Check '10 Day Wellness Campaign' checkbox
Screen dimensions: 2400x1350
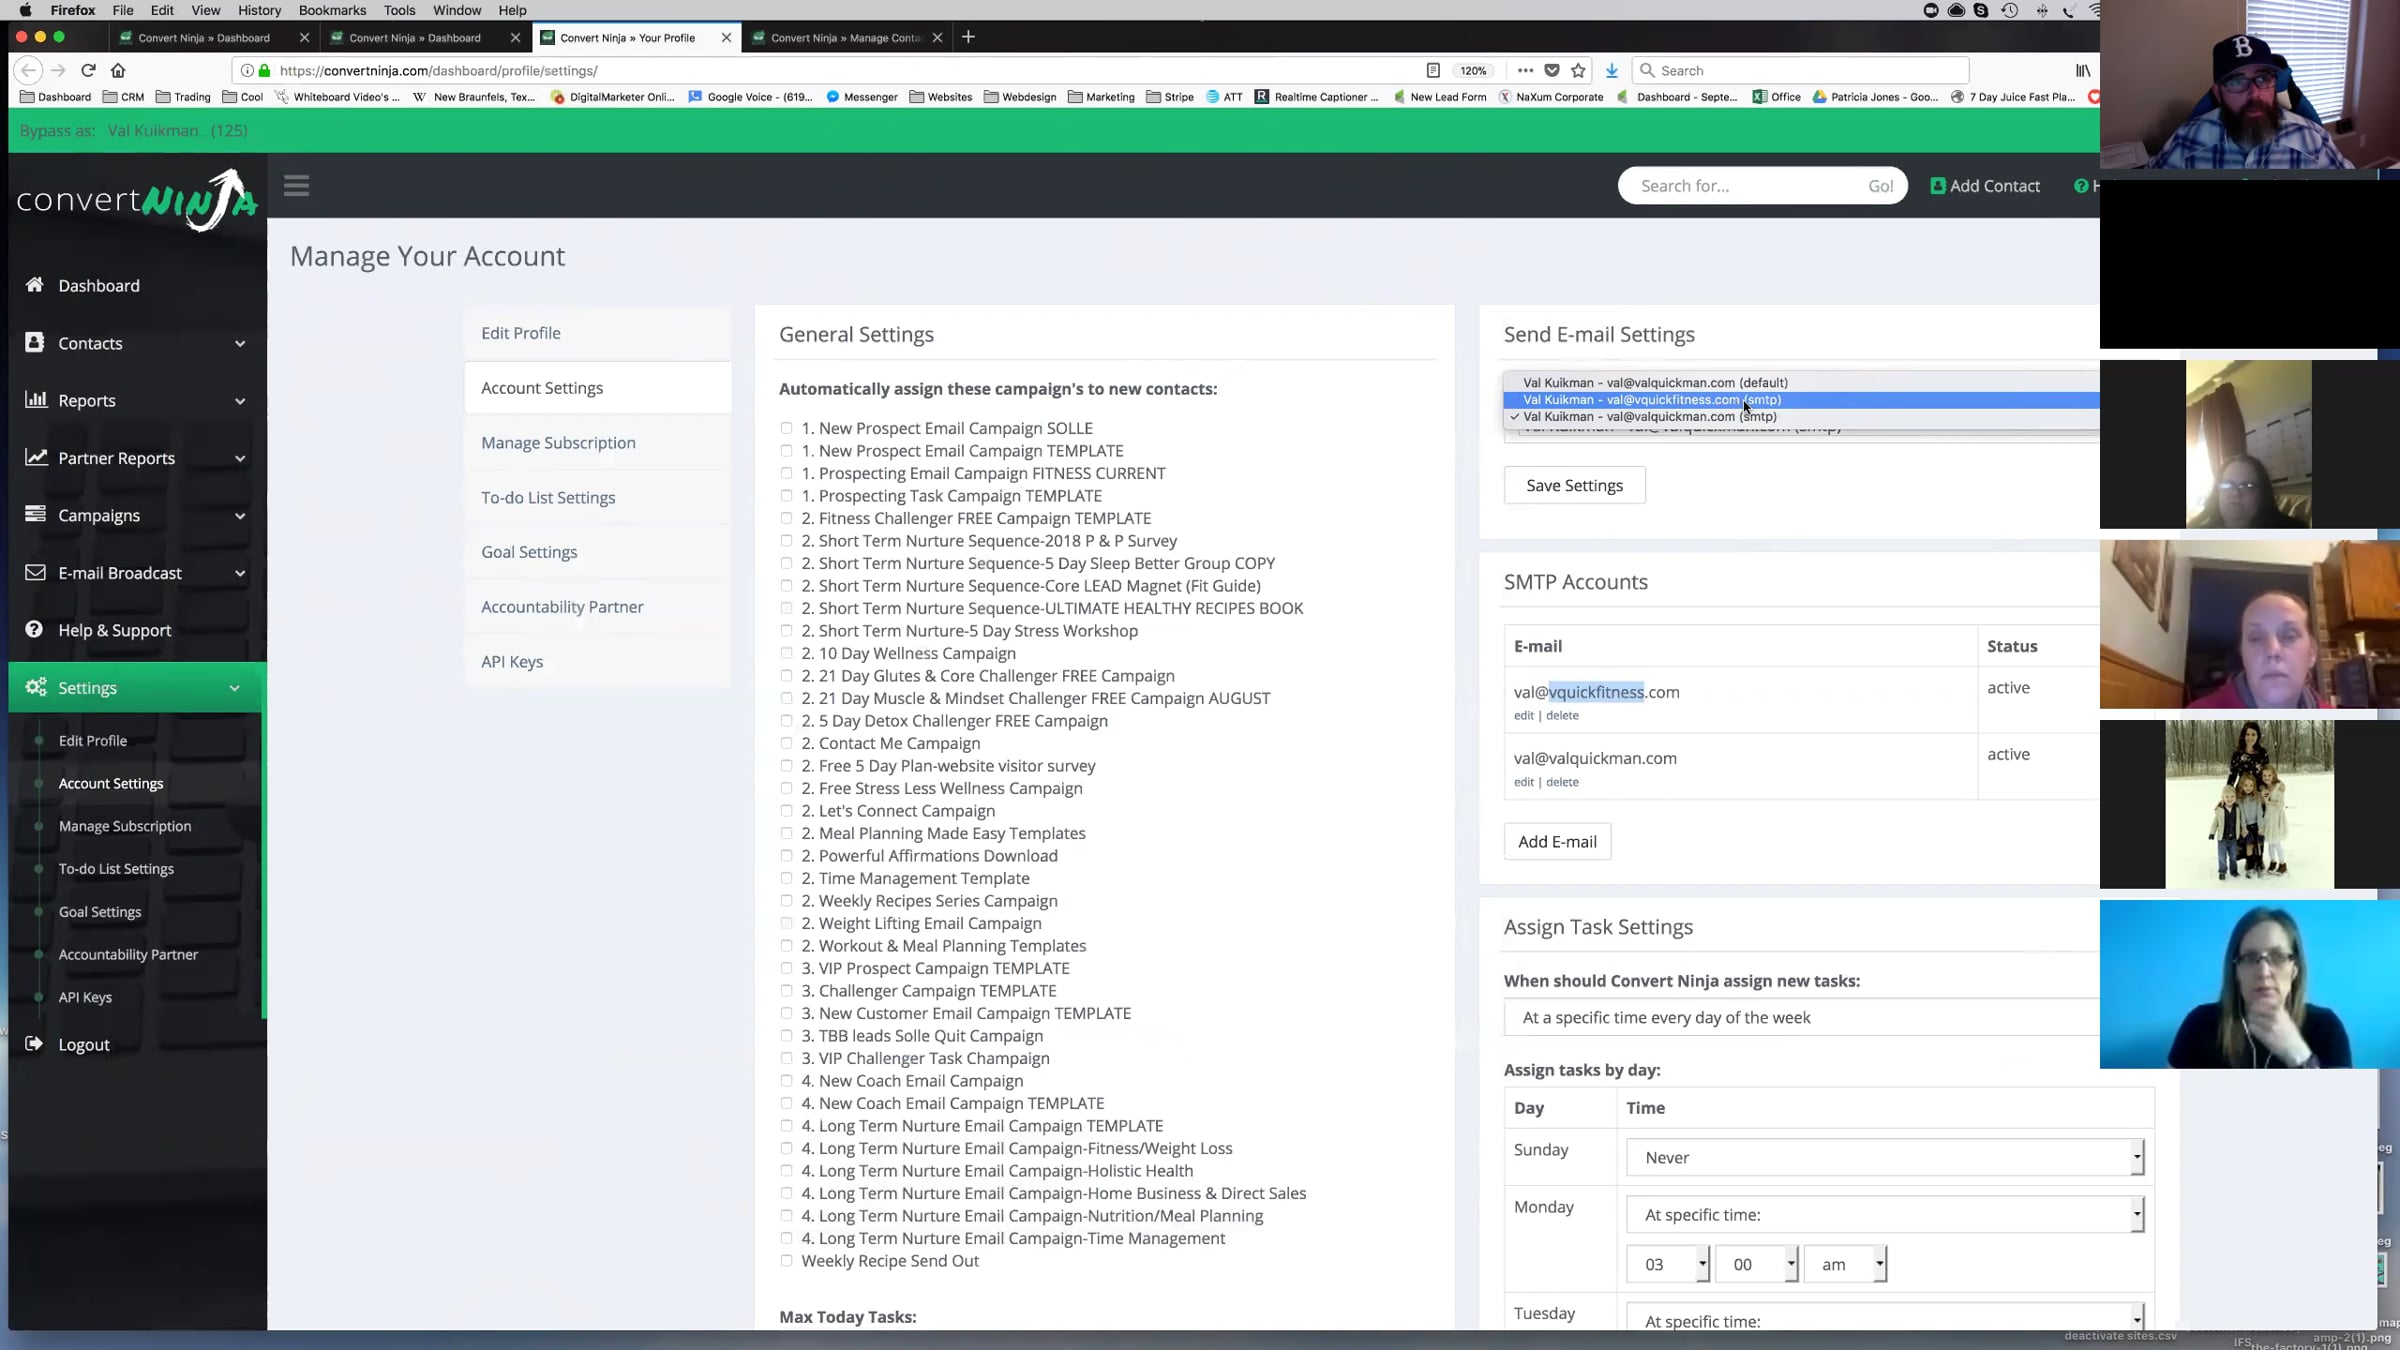pyautogui.click(x=786, y=653)
